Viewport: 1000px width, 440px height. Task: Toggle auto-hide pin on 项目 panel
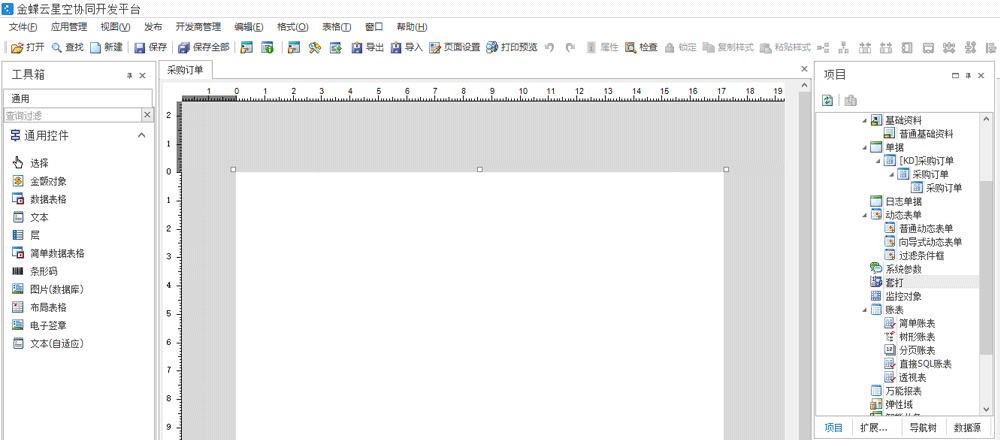(969, 76)
